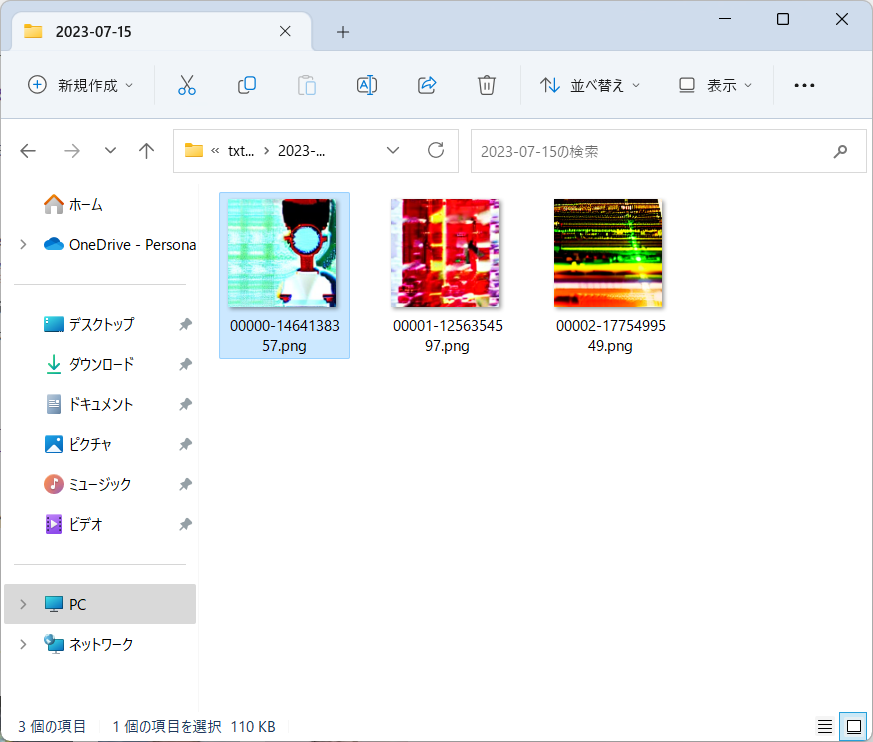Open the 表示 view dropdown

(715, 85)
